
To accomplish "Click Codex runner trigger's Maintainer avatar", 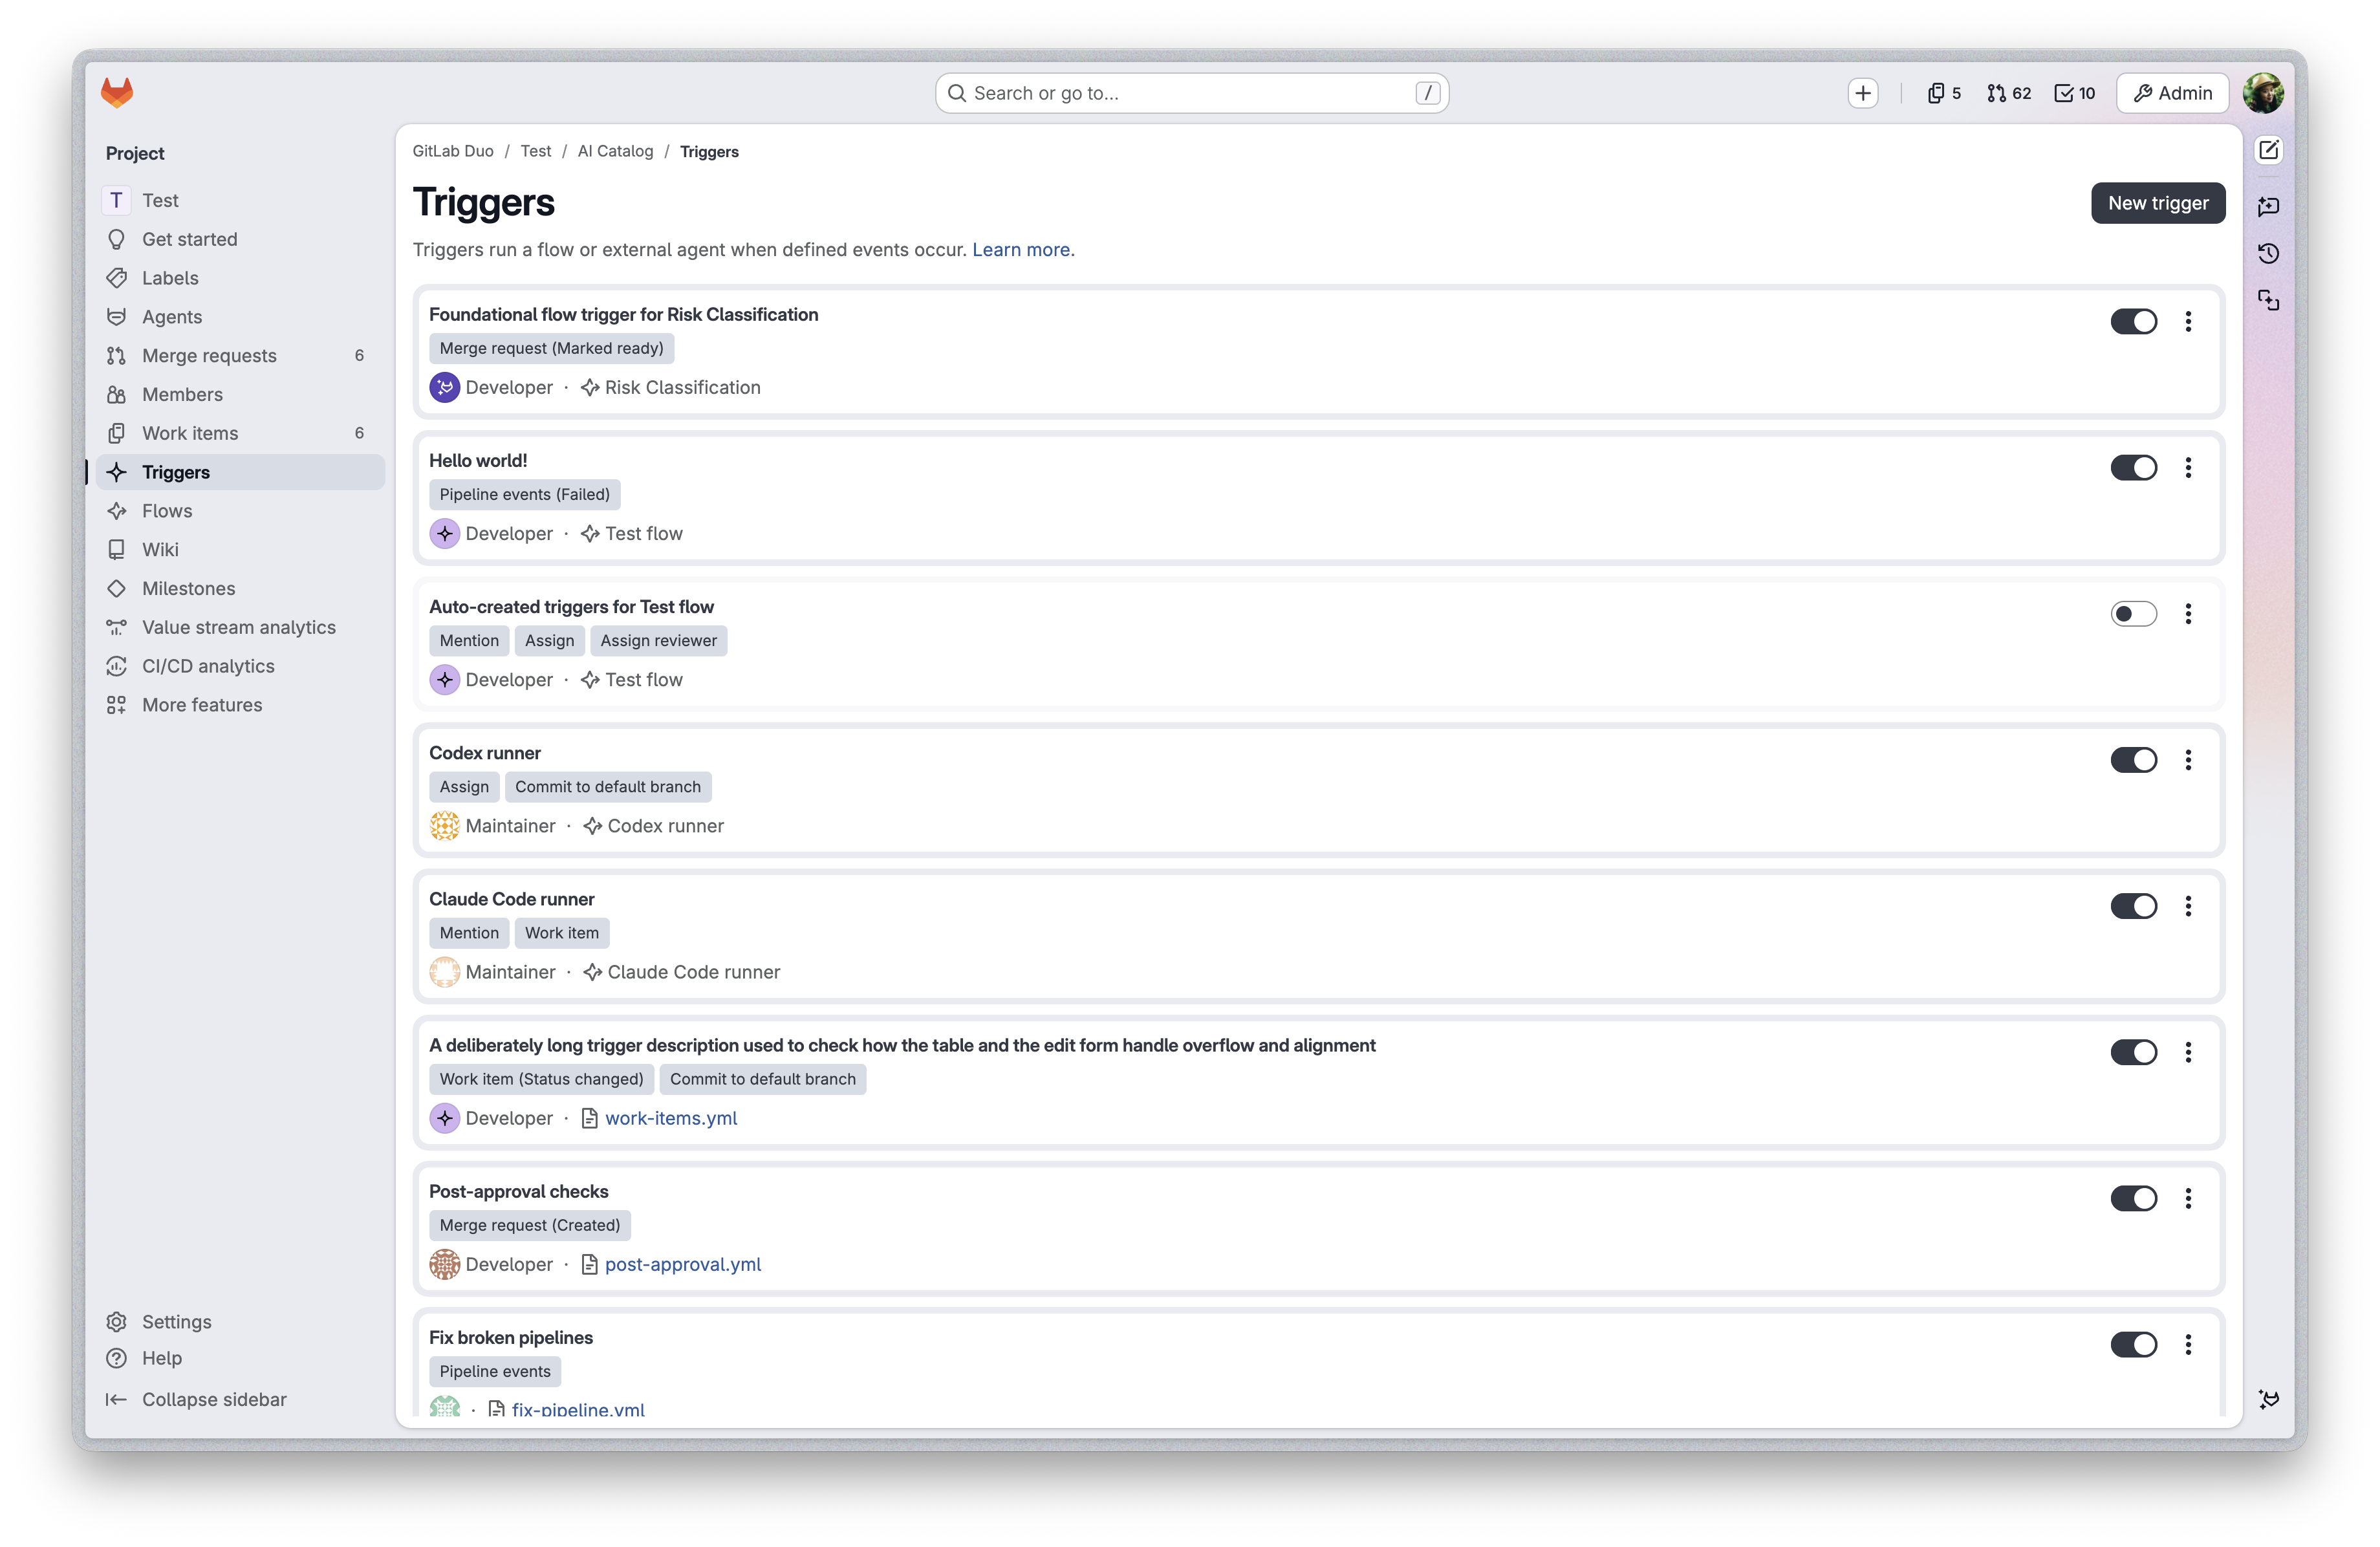I will pyautogui.click(x=444, y=826).
